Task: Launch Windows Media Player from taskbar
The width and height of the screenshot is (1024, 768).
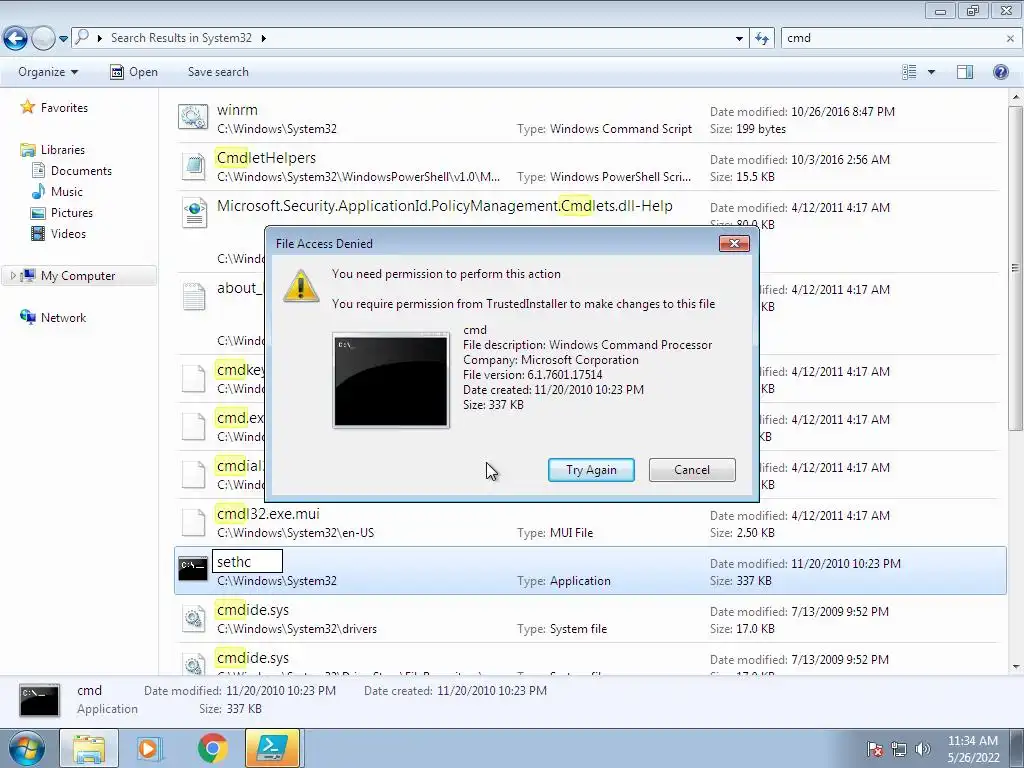Action: point(149,748)
